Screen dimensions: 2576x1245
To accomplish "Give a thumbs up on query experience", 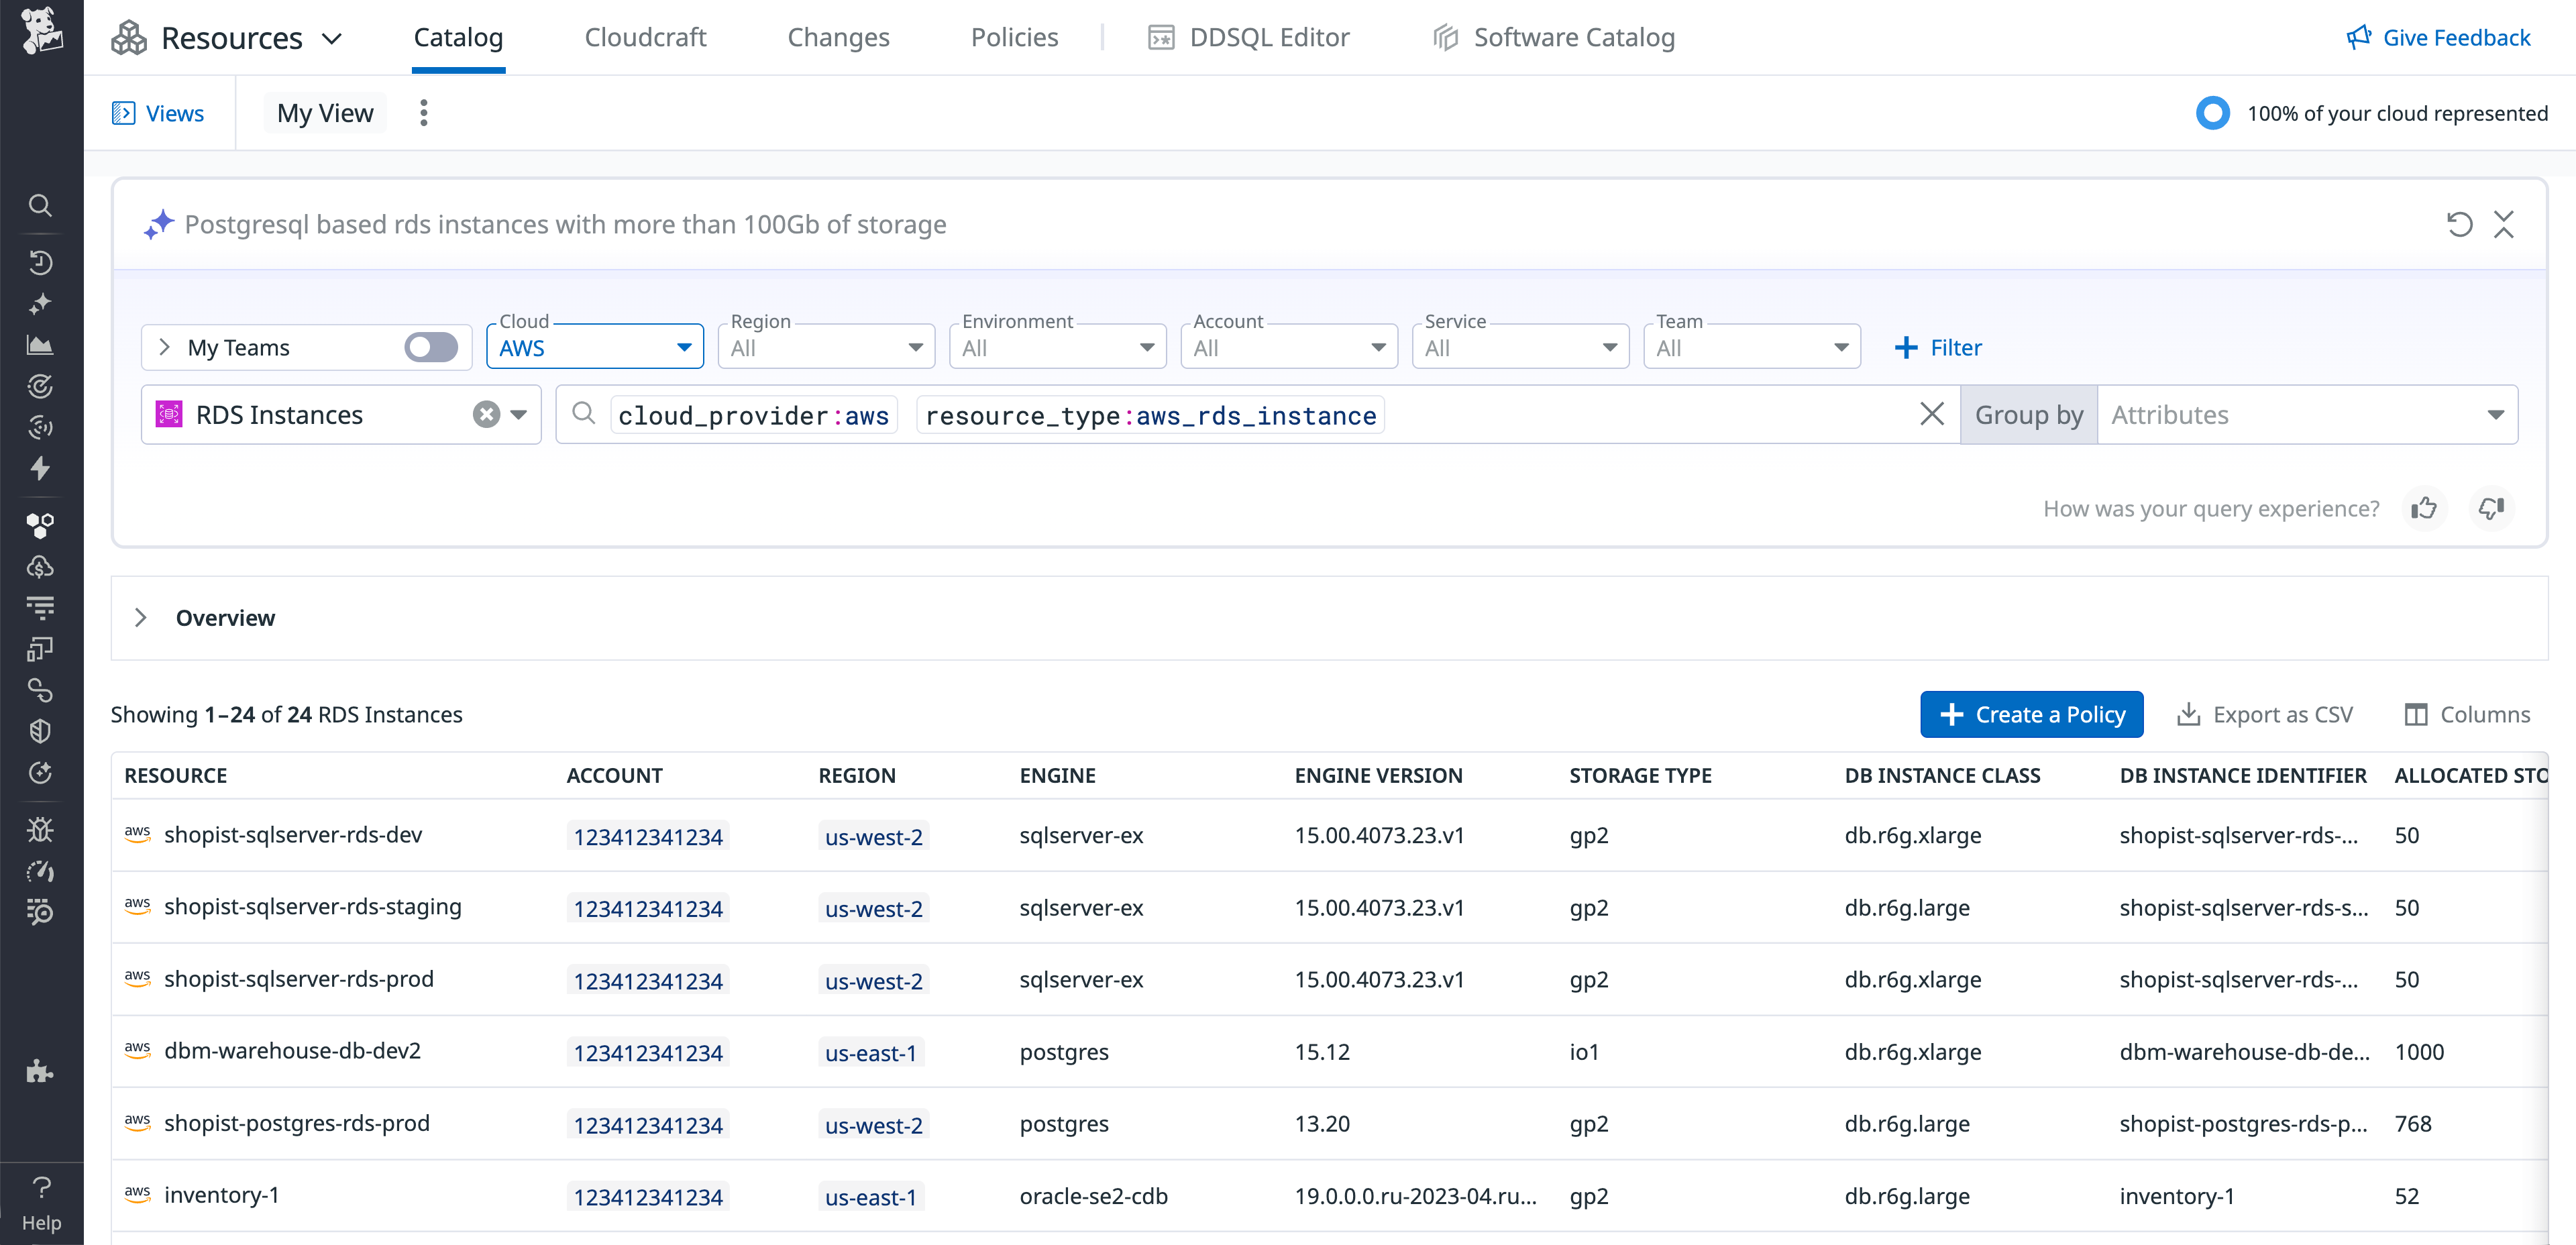I will point(2424,508).
